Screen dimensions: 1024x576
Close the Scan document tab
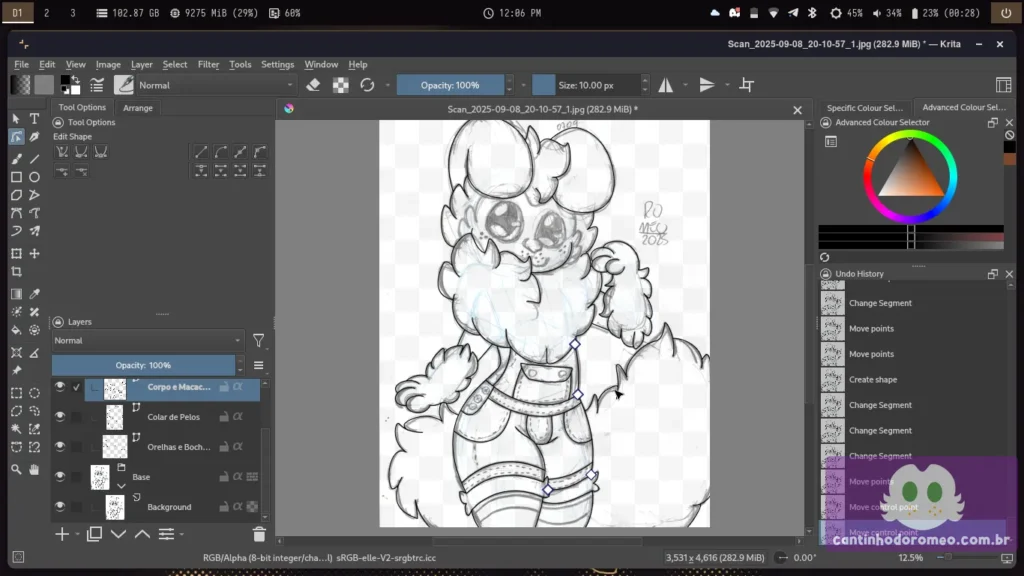pos(797,110)
